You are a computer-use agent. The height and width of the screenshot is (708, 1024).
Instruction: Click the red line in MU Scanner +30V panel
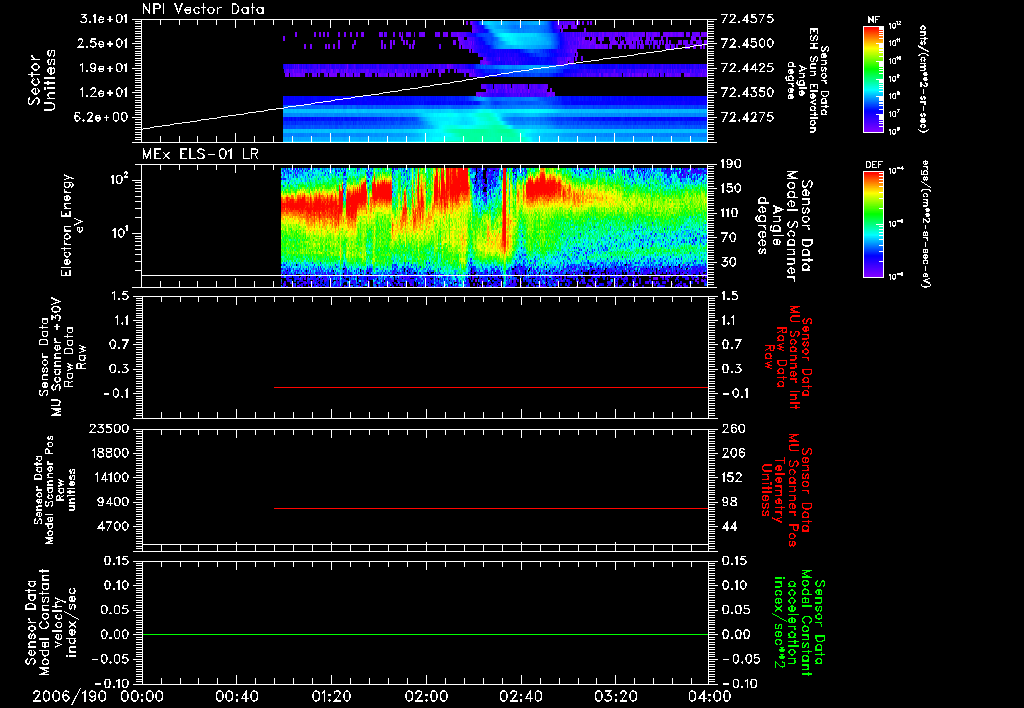click(491, 387)
